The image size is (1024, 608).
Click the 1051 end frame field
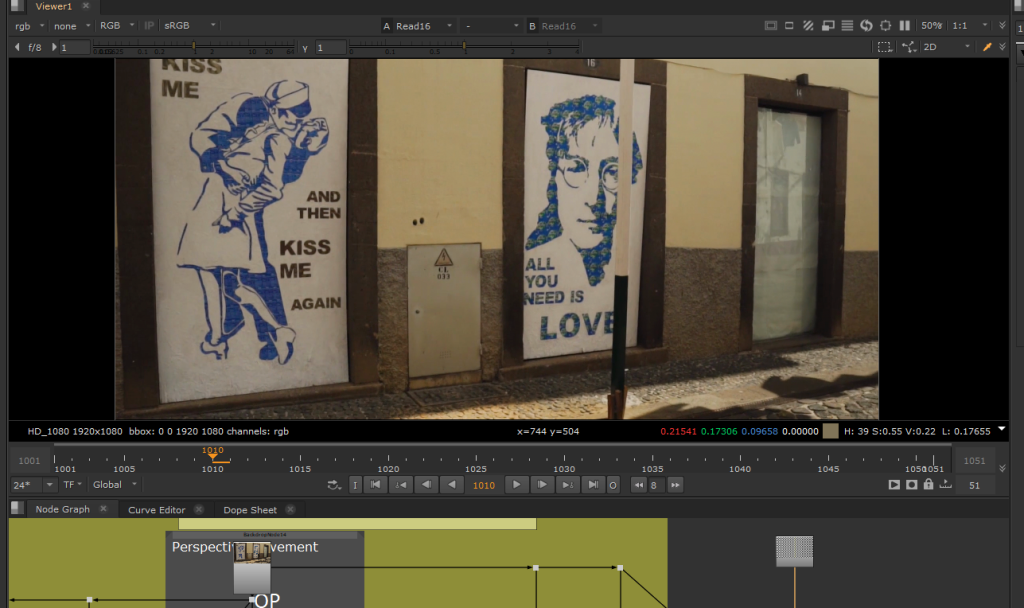[x=974, y=460]
